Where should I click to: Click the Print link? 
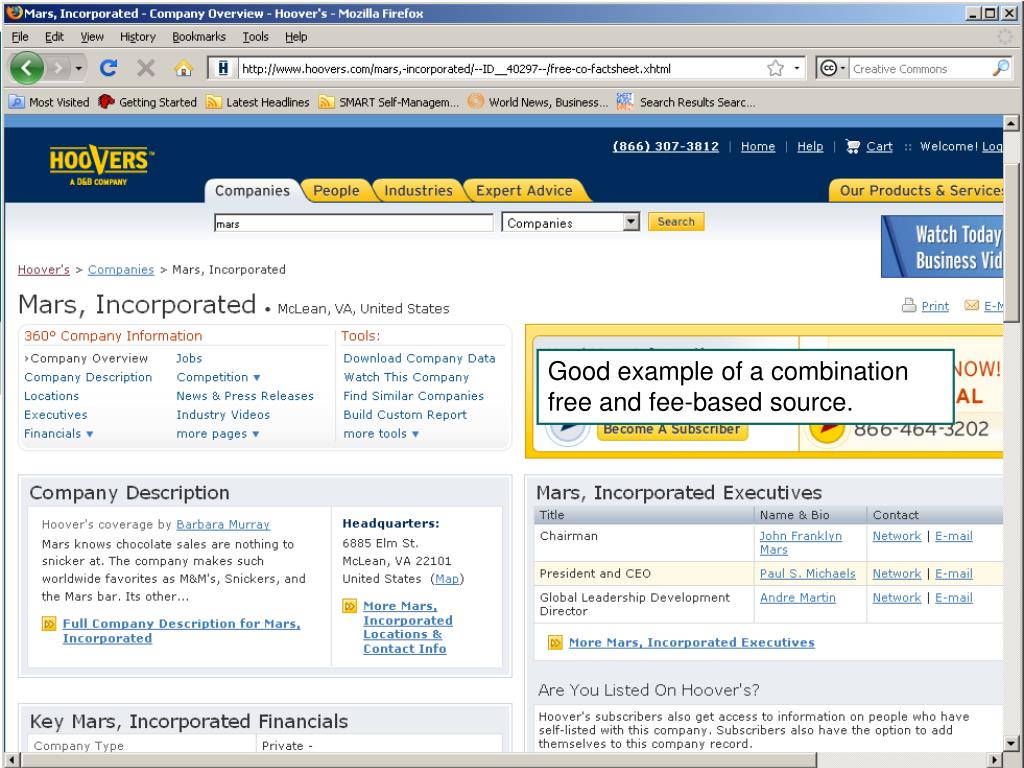pos(935,306)
